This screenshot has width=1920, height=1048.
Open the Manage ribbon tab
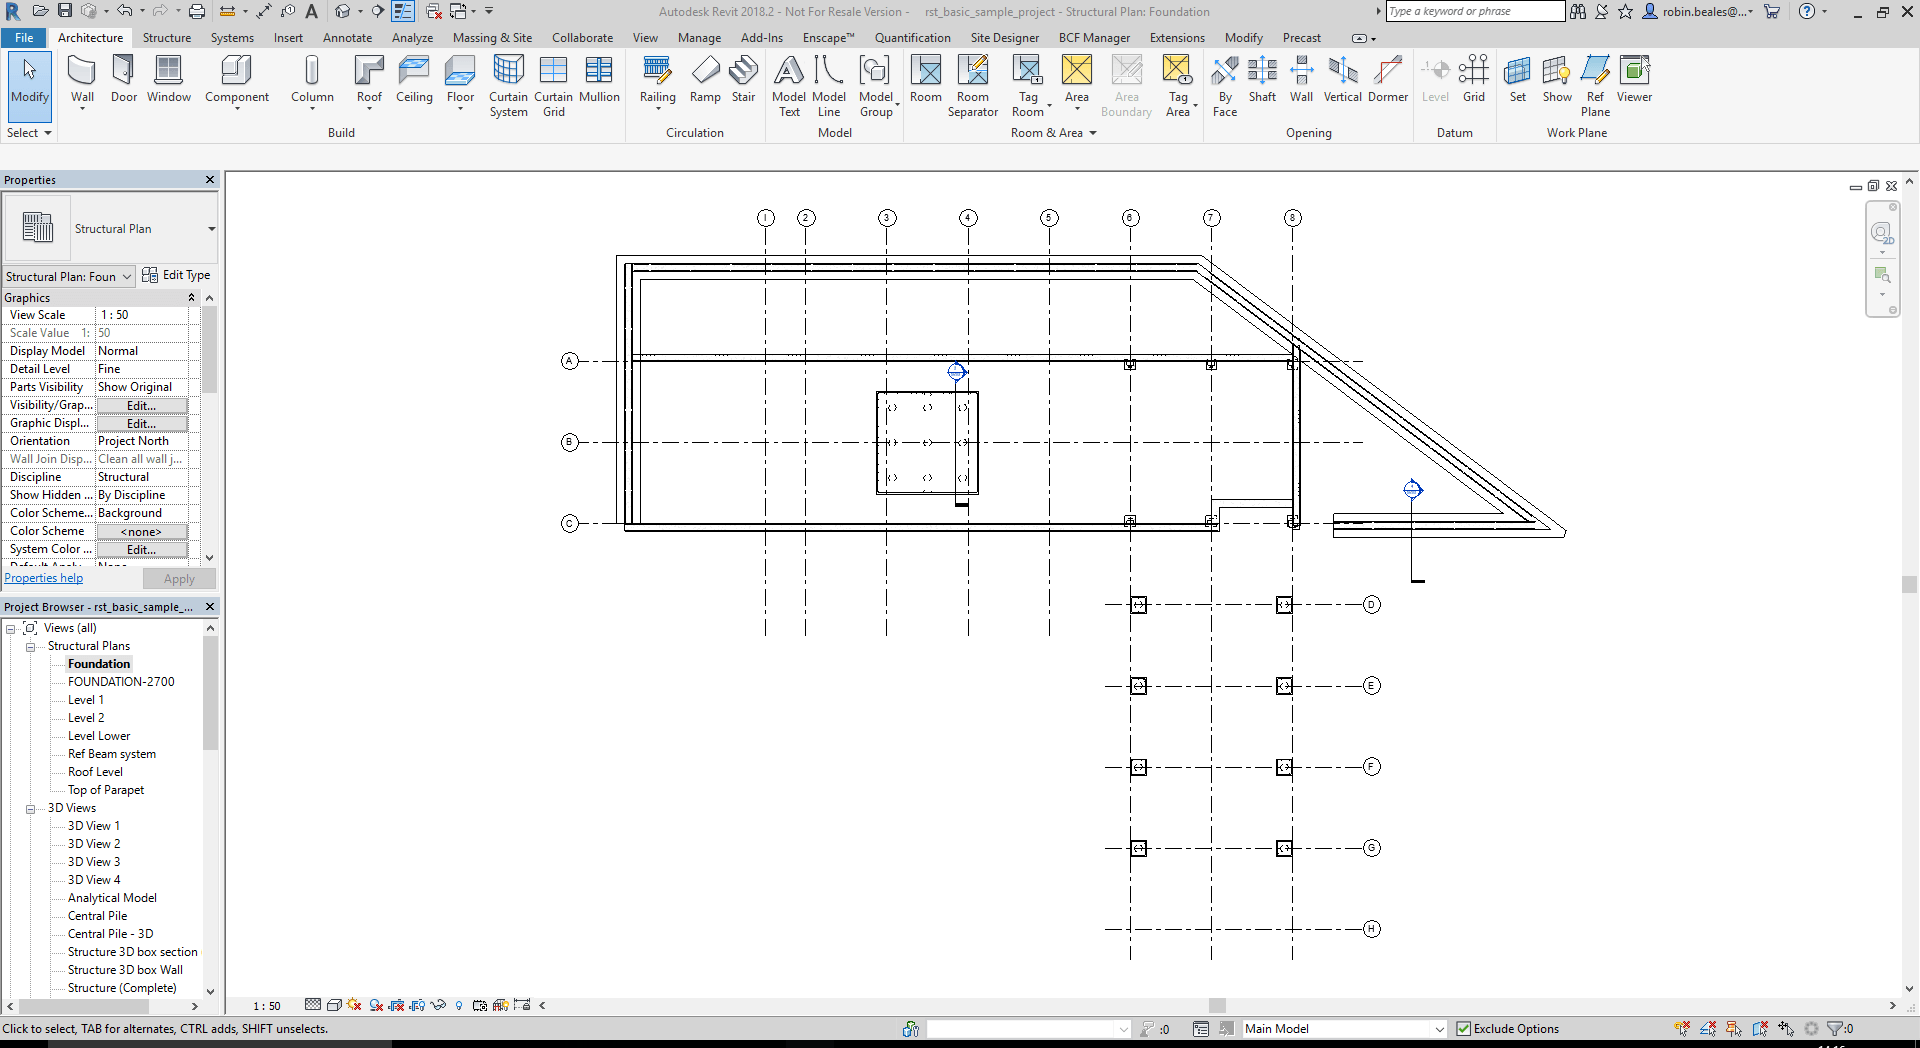point(699,38)
